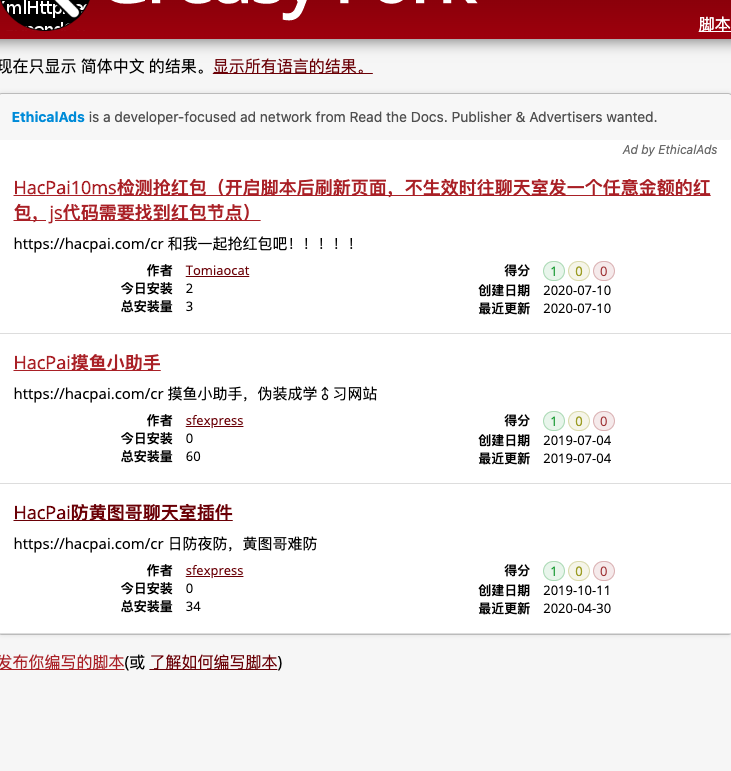Click the yellow rating badge for HacPai防黄图哥聊天室插件
The width and height of the screenshot is (731, 771).
(579, 571)
